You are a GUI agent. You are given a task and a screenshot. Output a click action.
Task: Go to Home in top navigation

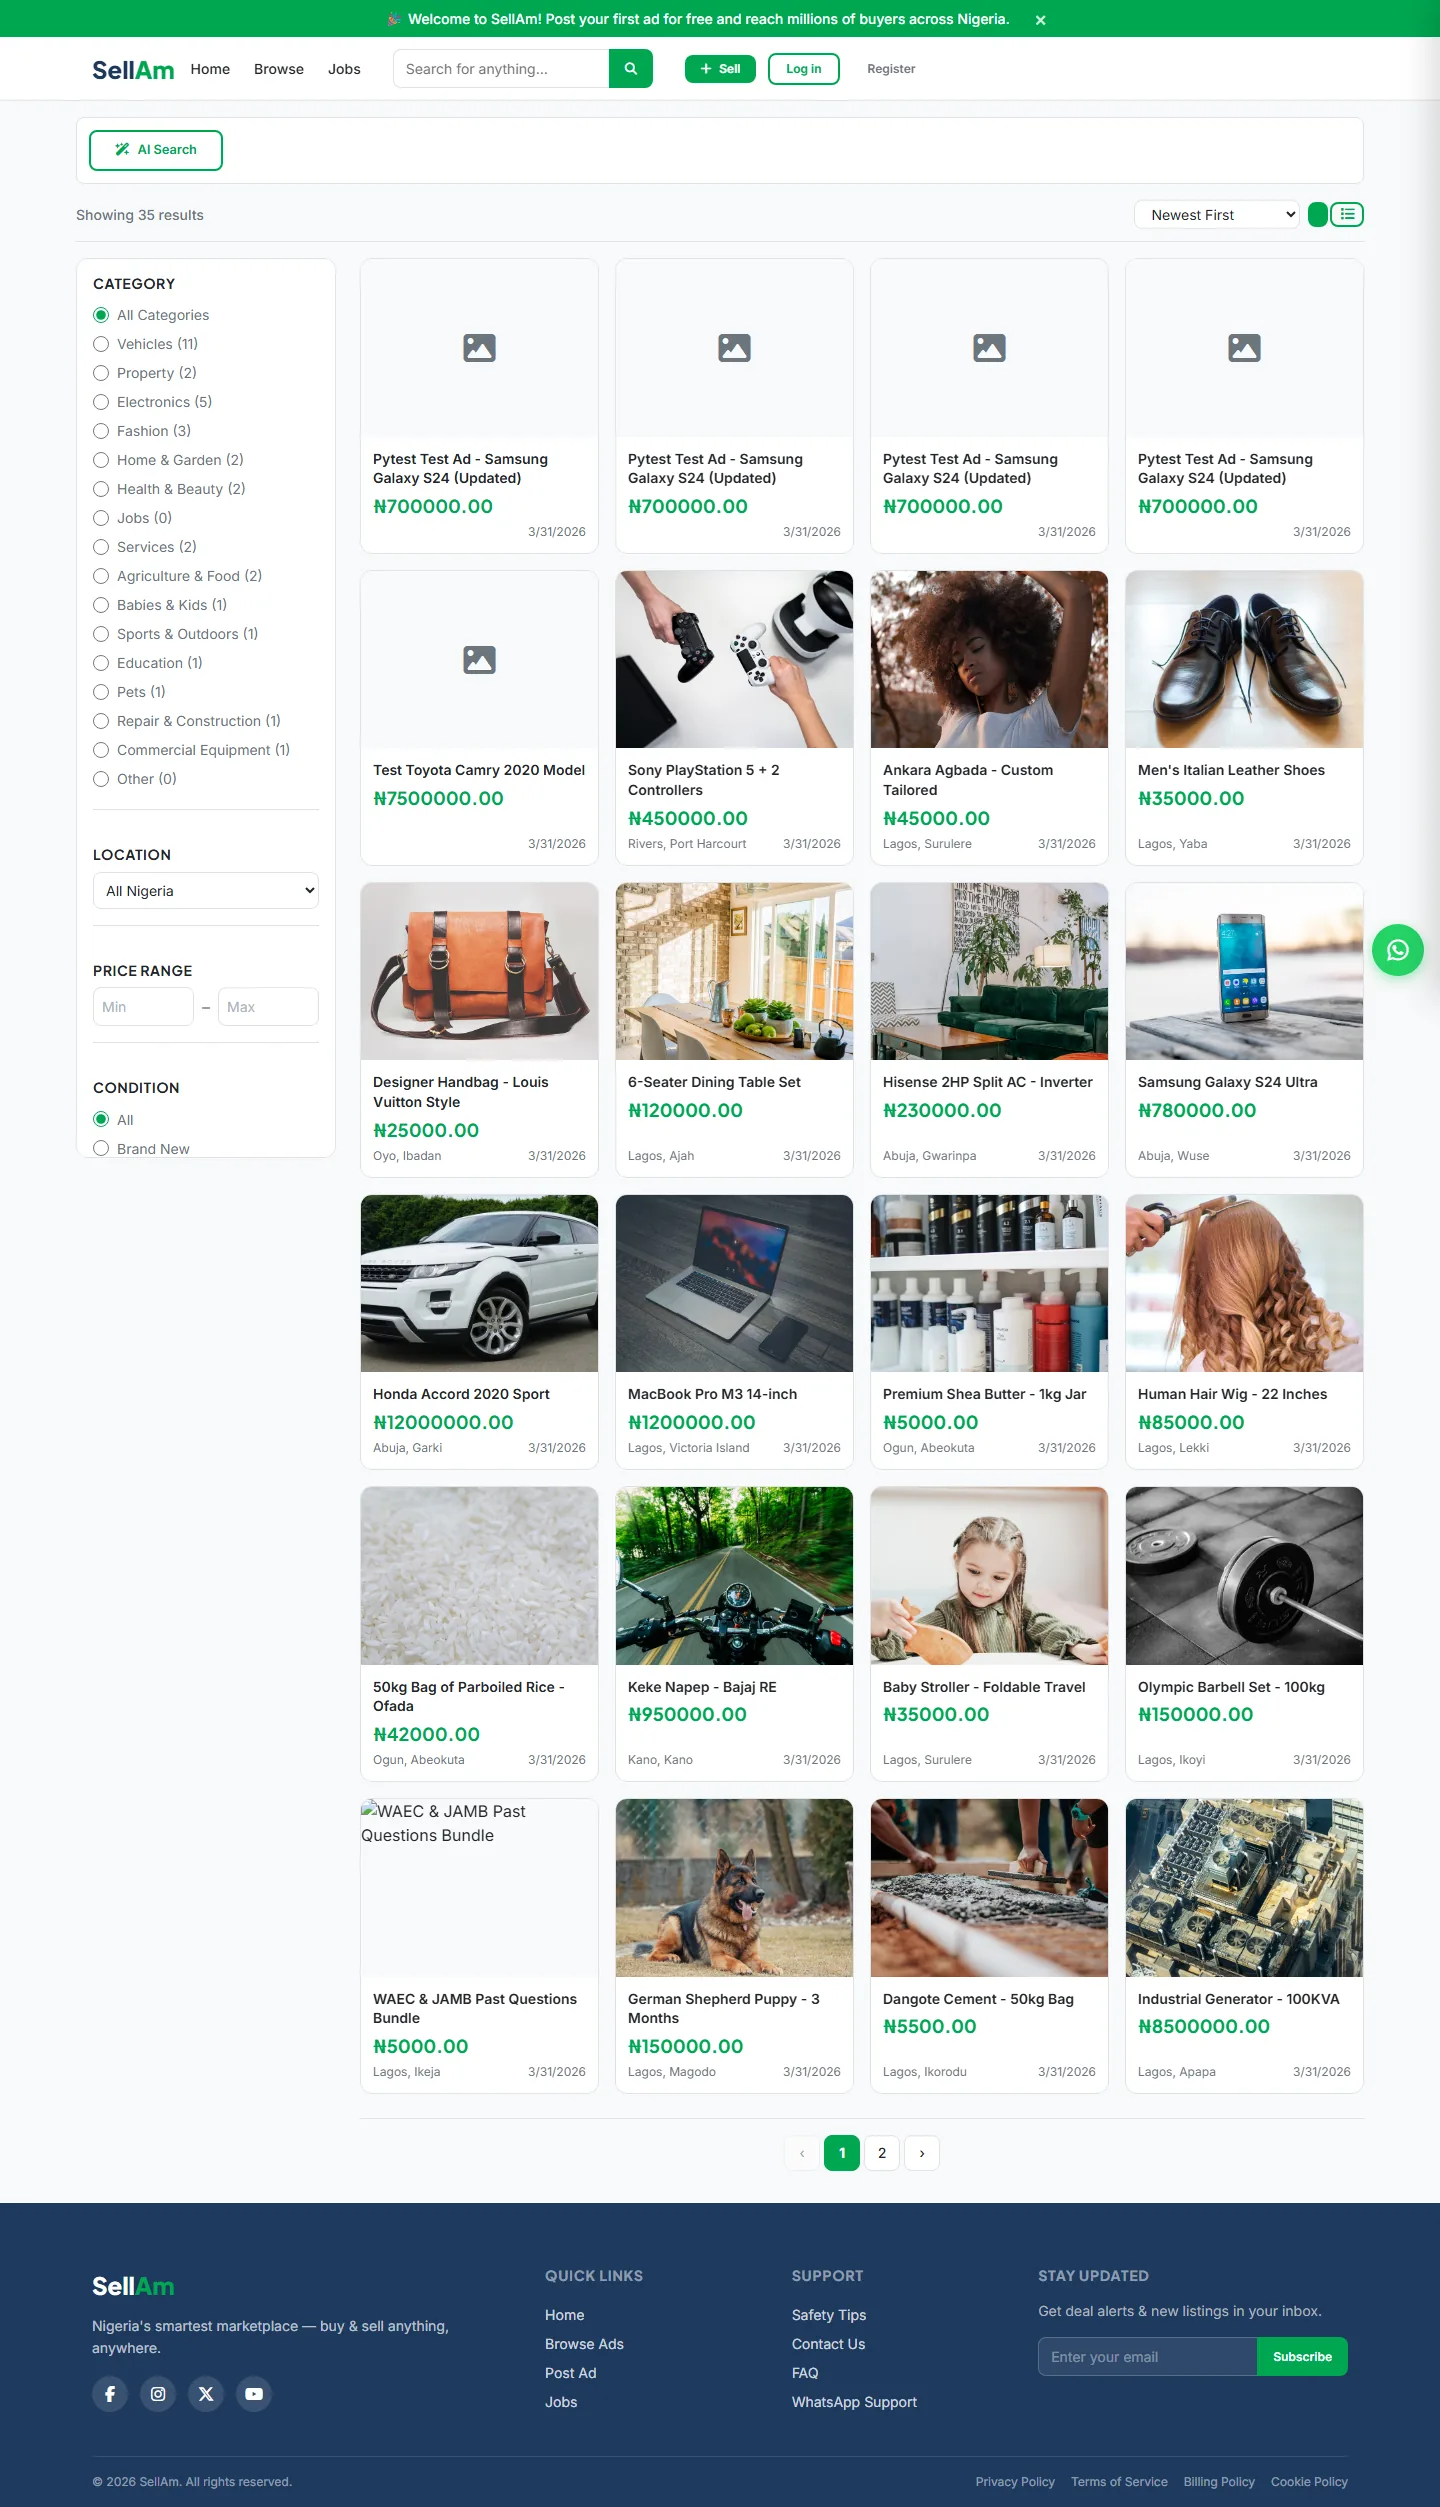(210, 69)
